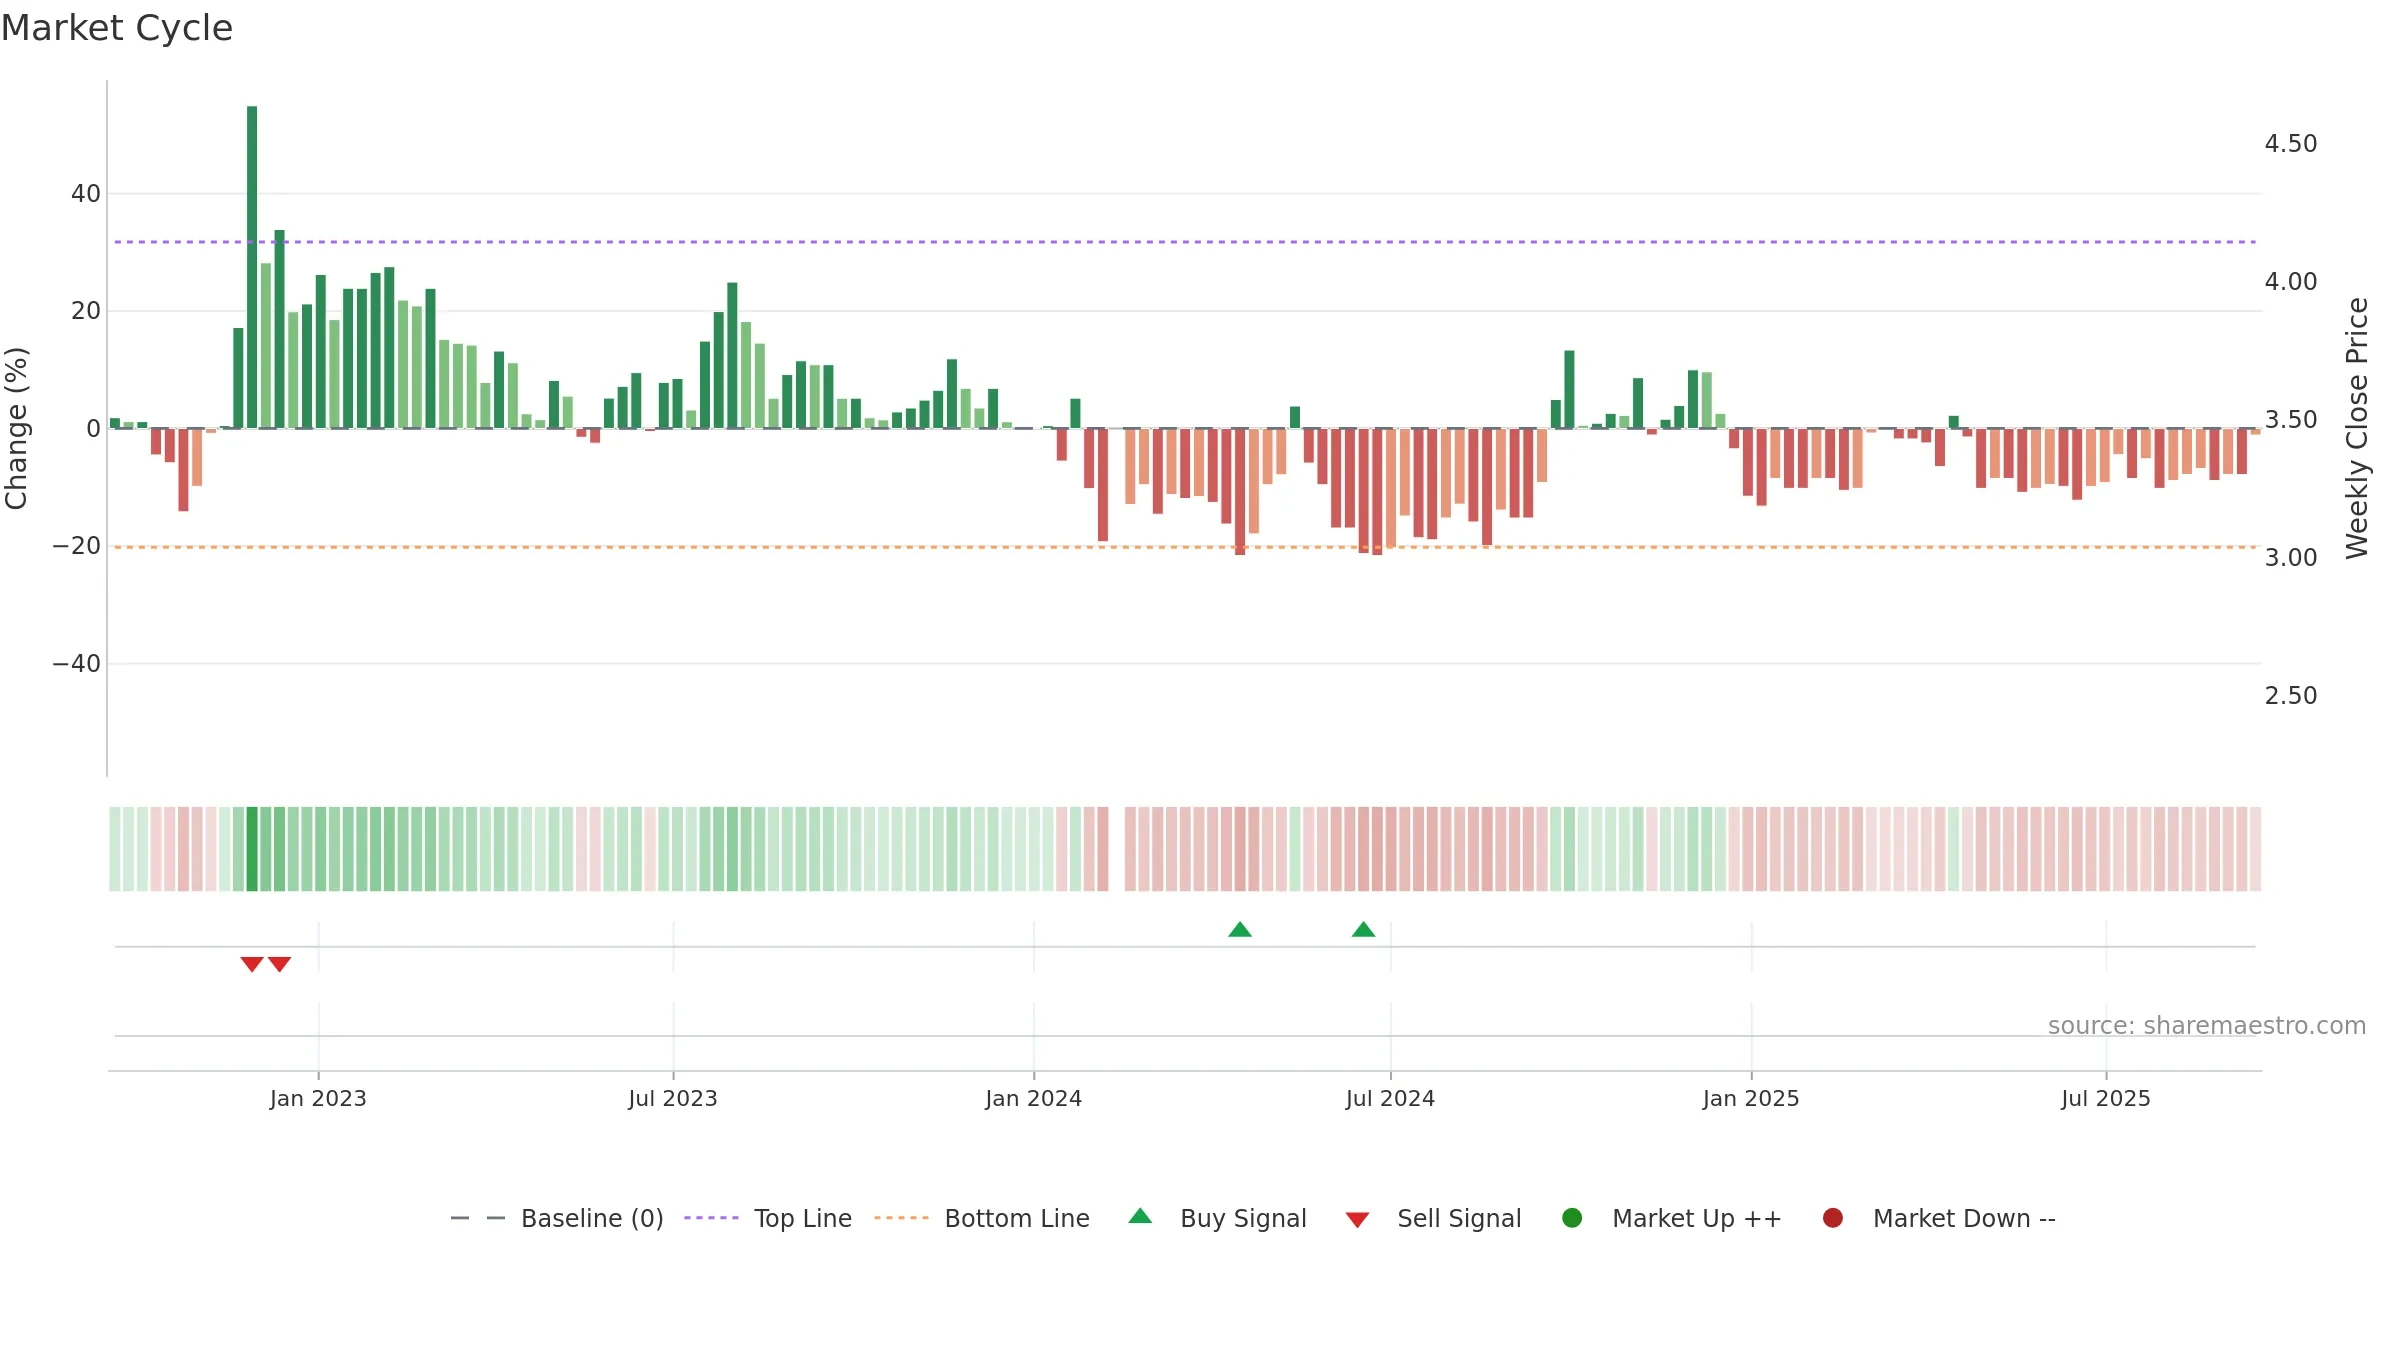Viewport: 2400px width, 1350px height.
Task: Click the Jul 2024 axis label
Action: tap(1390, 1098)
